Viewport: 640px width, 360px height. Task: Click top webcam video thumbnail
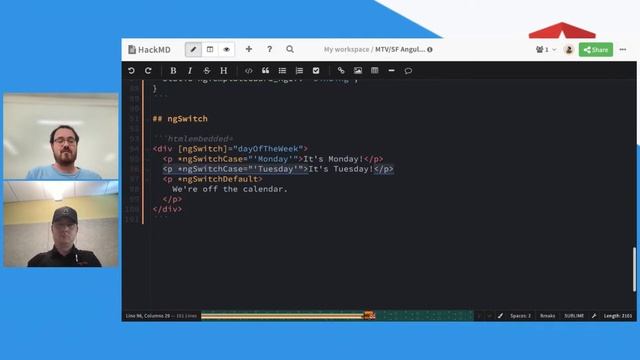tap(61, 136)
